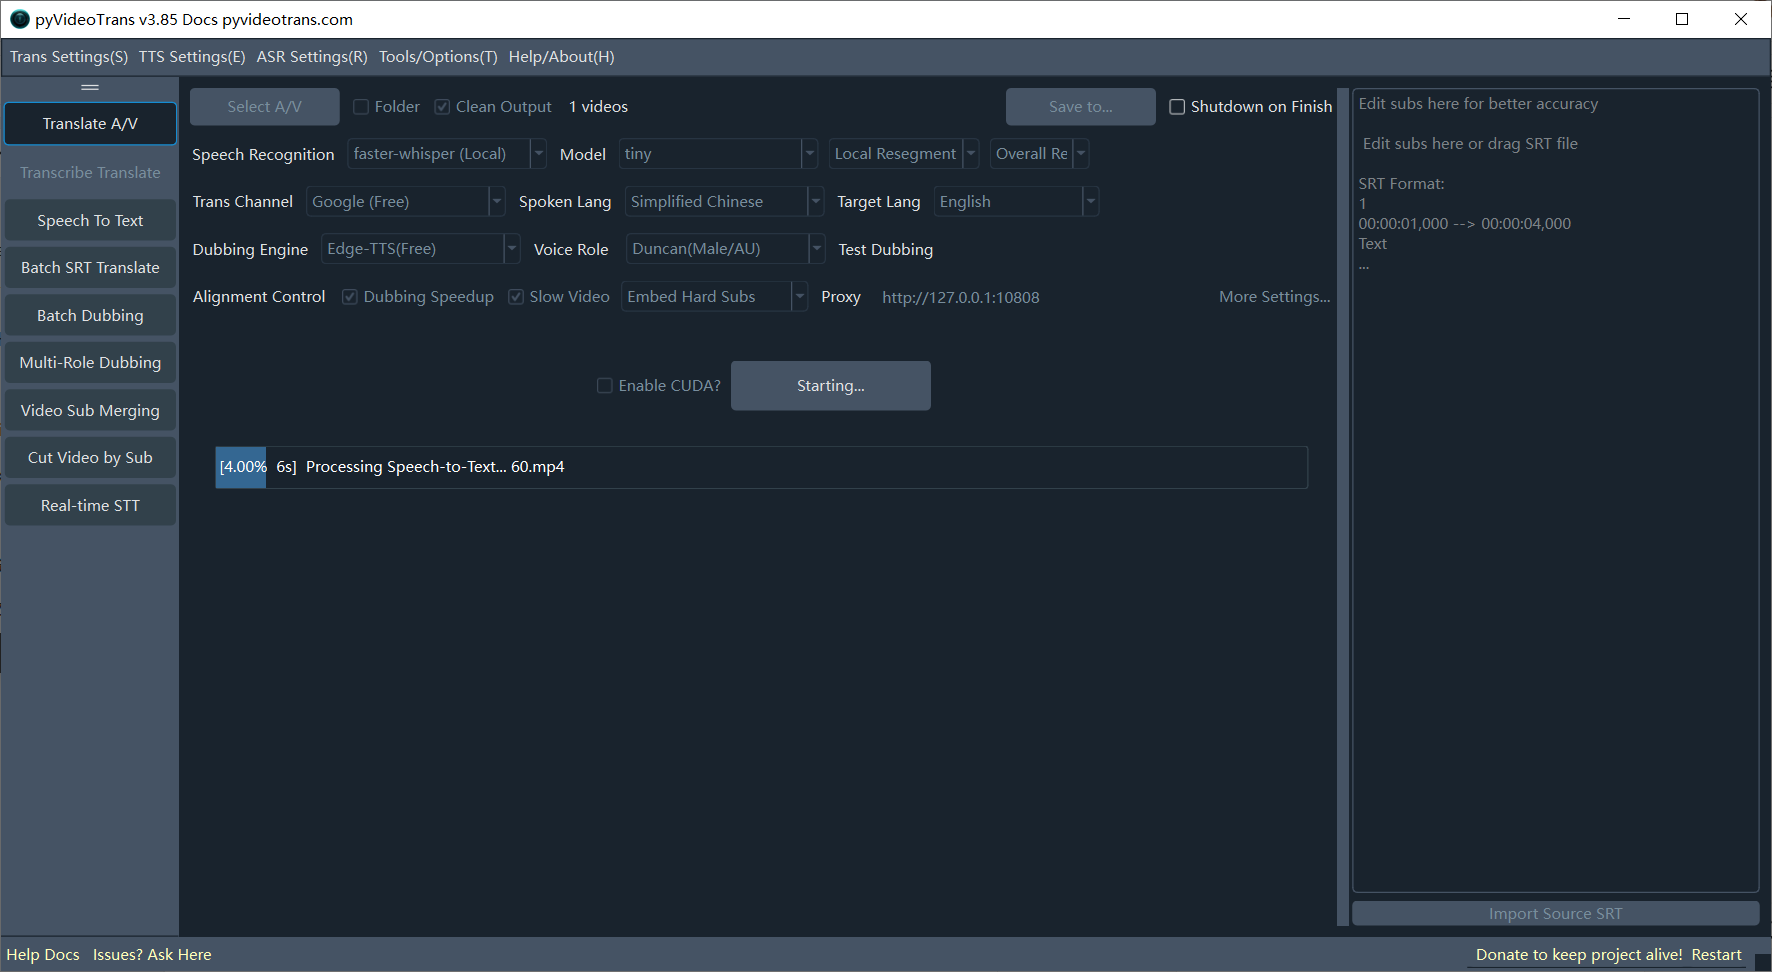
Task: Click the Restart link in status bar
Action: pyautogui.click(x=1716, y=955)
